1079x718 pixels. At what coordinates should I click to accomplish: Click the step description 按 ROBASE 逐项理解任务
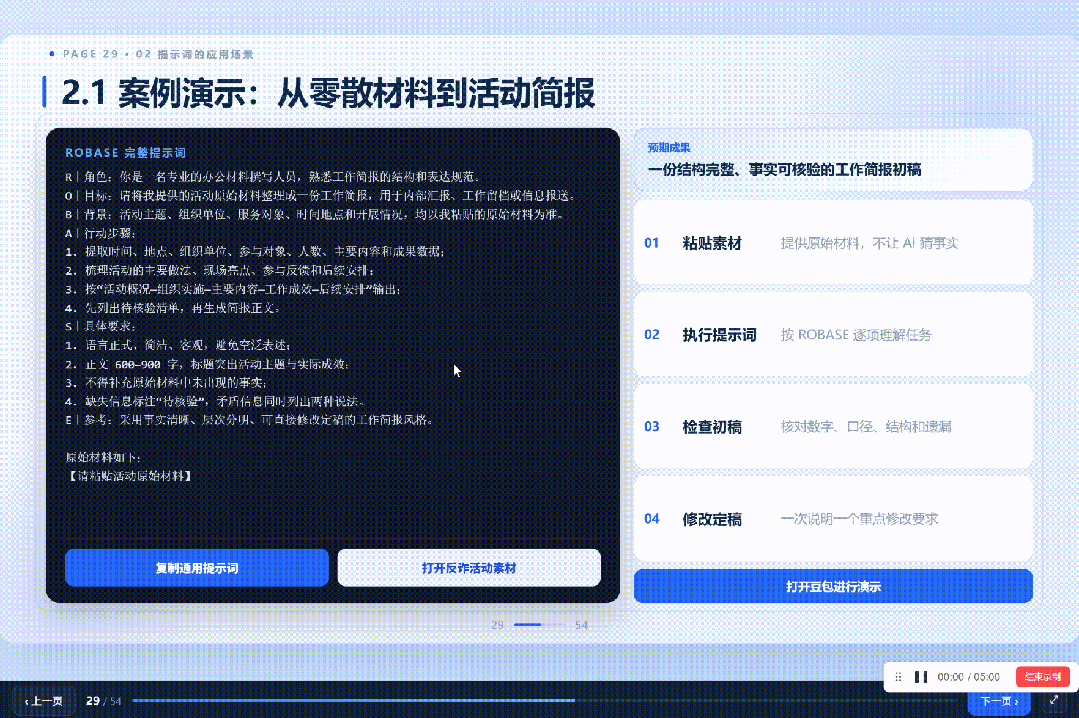click(x=855, y=335)
